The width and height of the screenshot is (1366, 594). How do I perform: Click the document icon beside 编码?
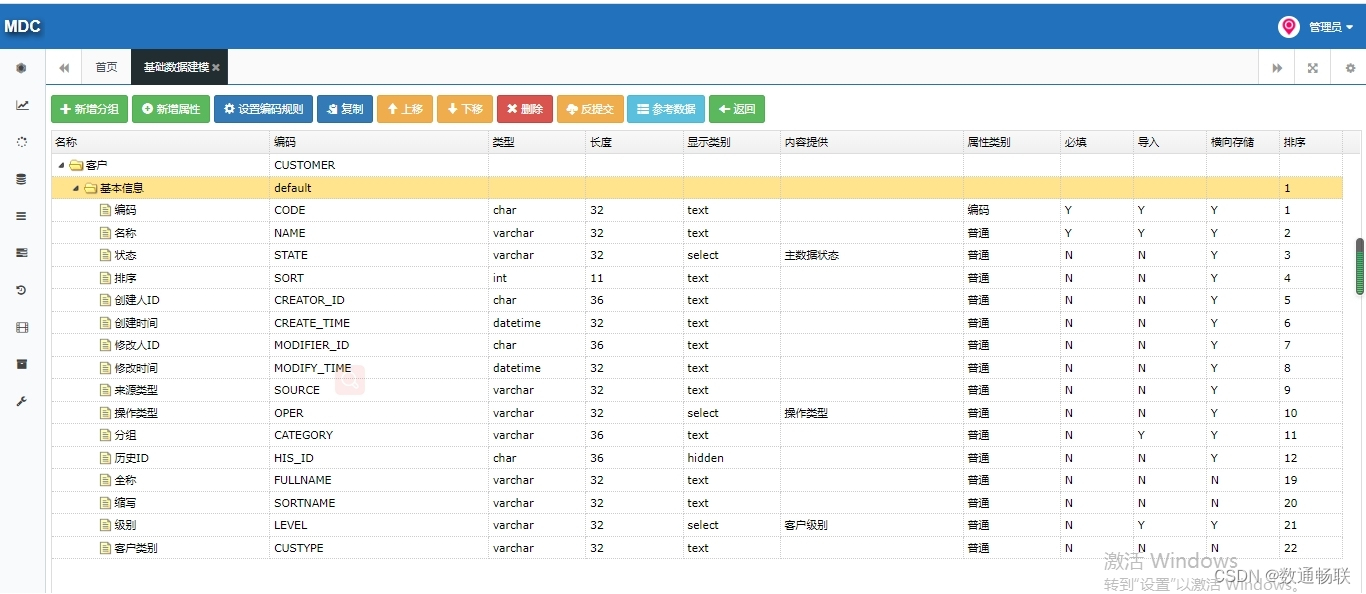tap(105, 210)
